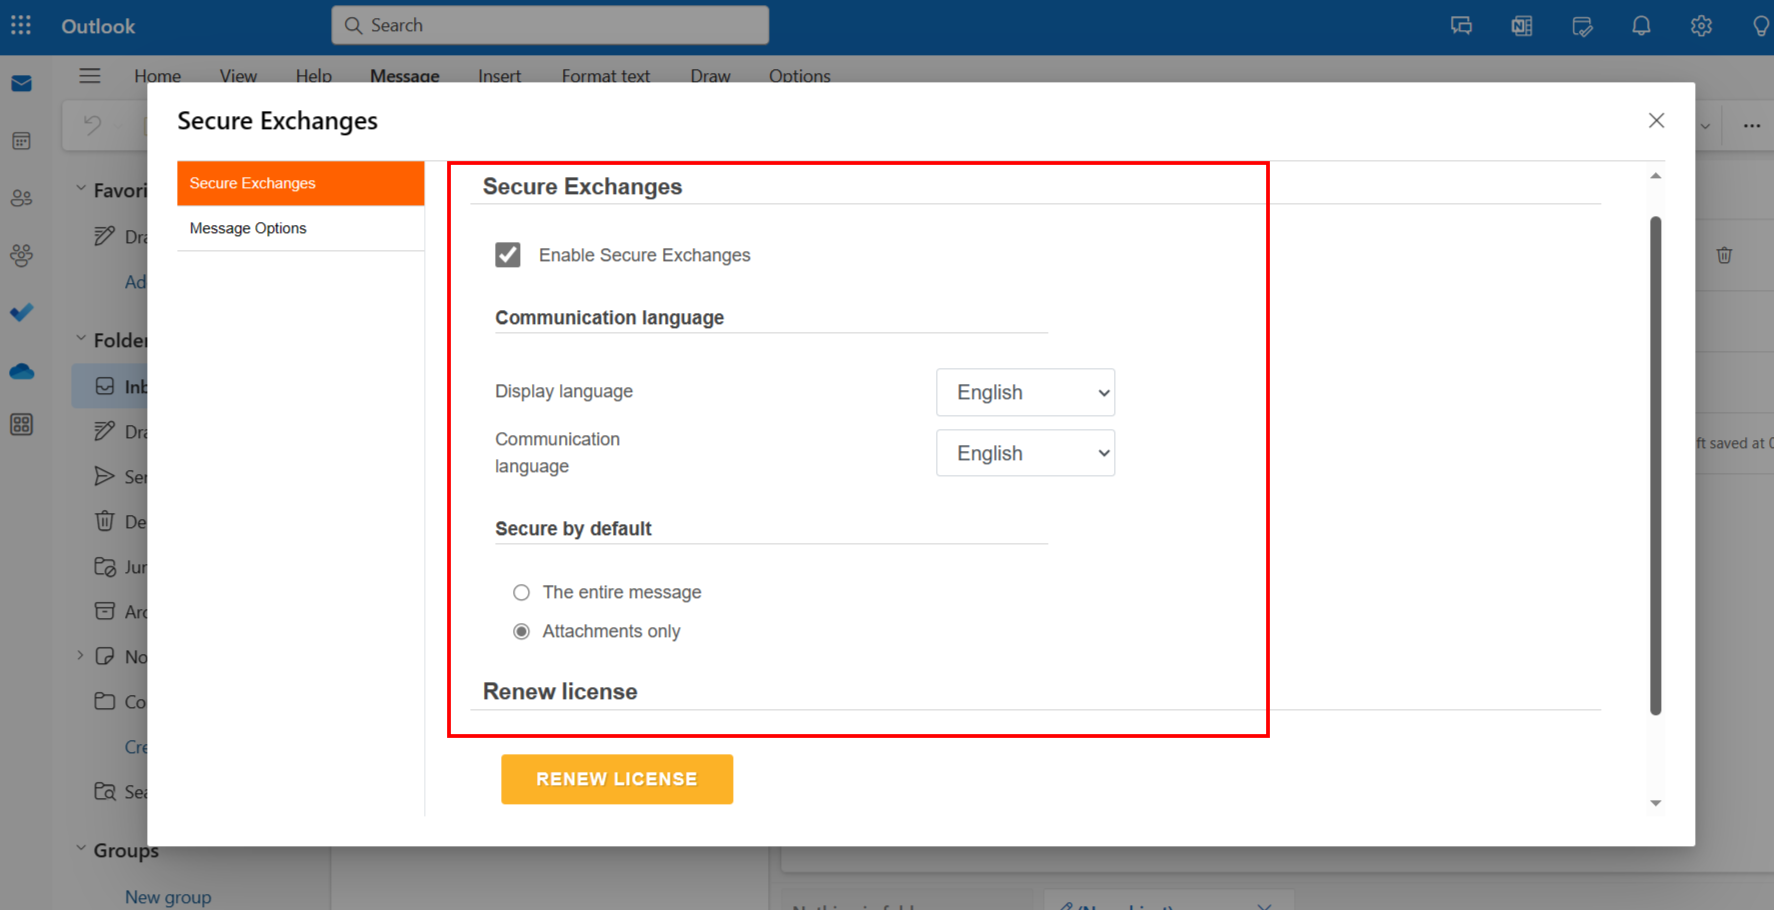Open the Display language dropdown
Screen dimensions: 1774x910
tap(1025, 392)
